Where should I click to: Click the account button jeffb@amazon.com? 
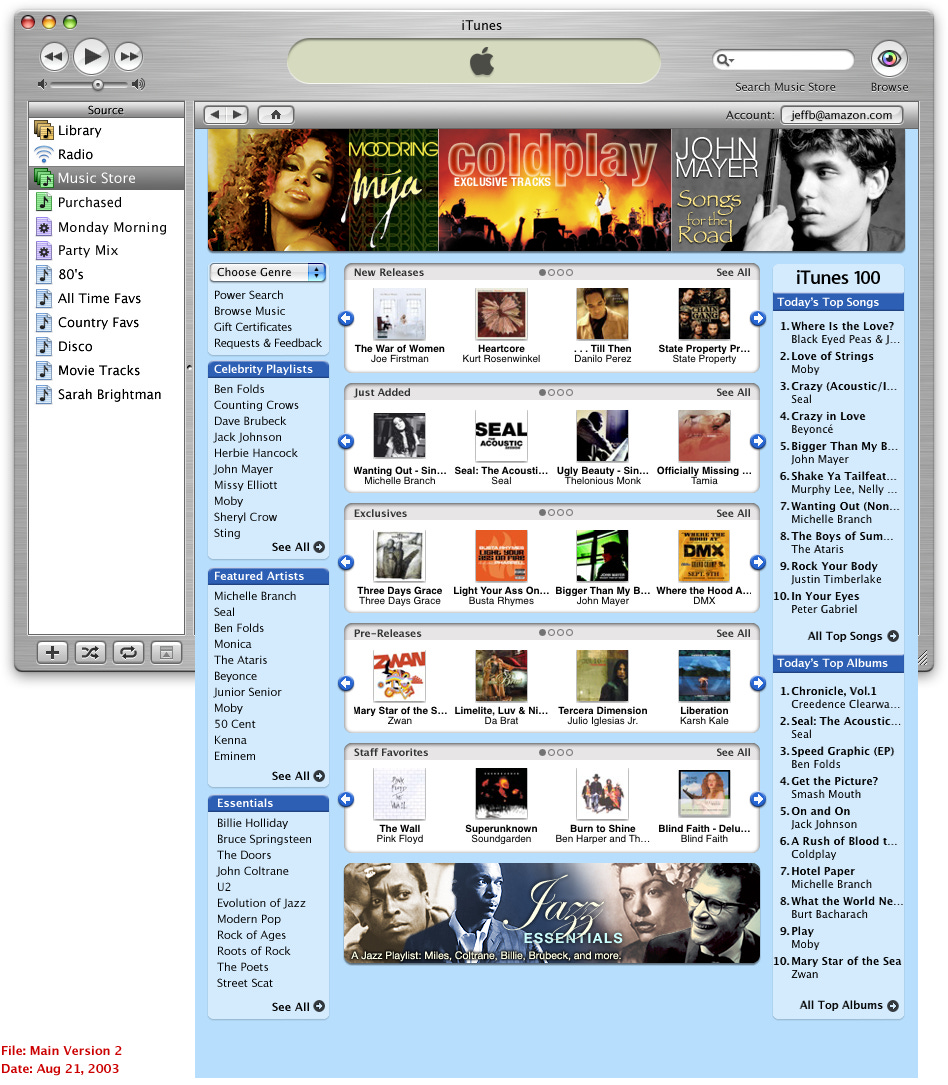pyautogui.click(x=841, y=115)
